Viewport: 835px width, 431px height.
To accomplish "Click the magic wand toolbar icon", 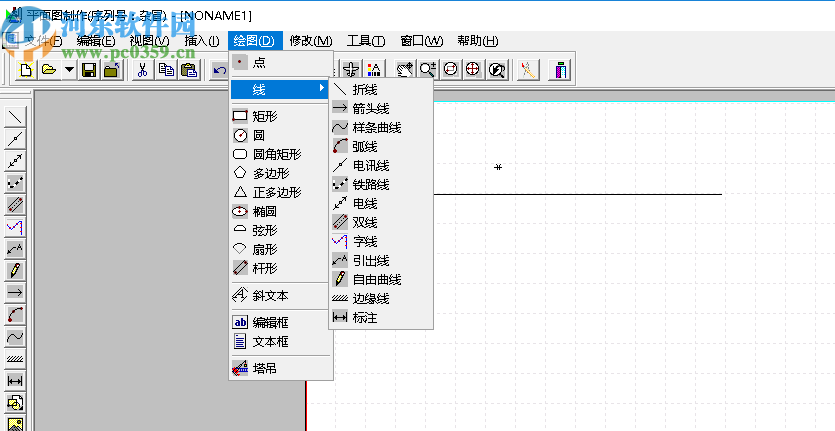I will click(x=528, y=70).
